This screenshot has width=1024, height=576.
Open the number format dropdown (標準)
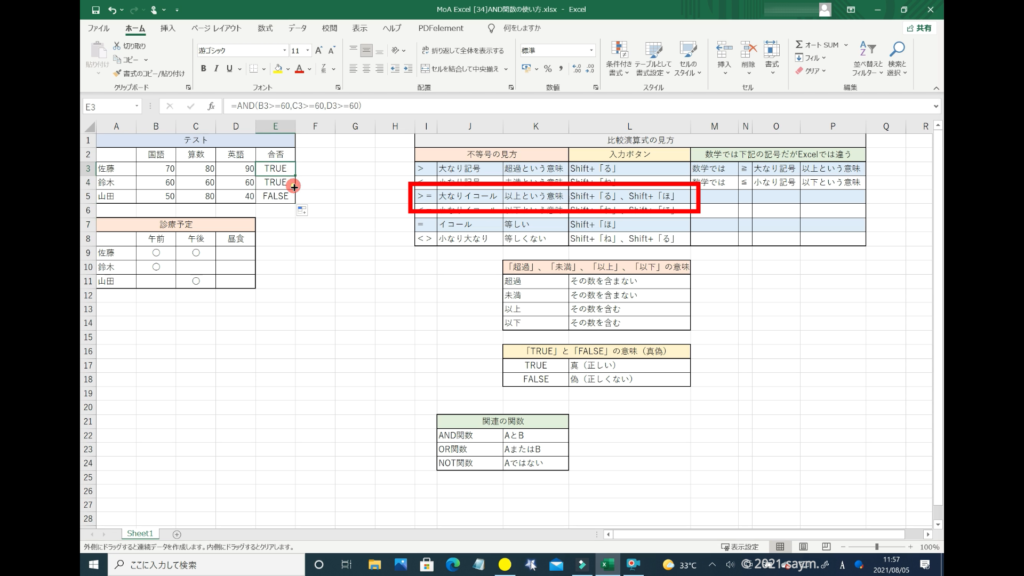[590, 49]
